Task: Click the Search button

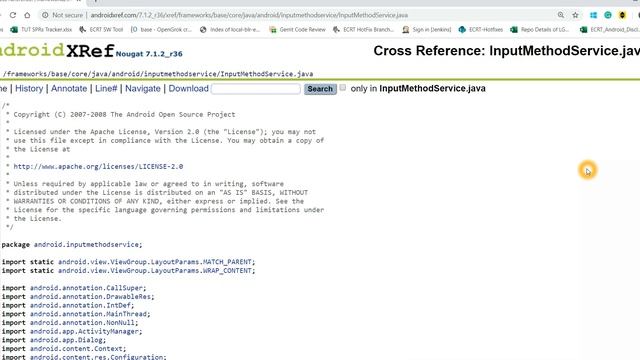Action: [x=320, y=89]
